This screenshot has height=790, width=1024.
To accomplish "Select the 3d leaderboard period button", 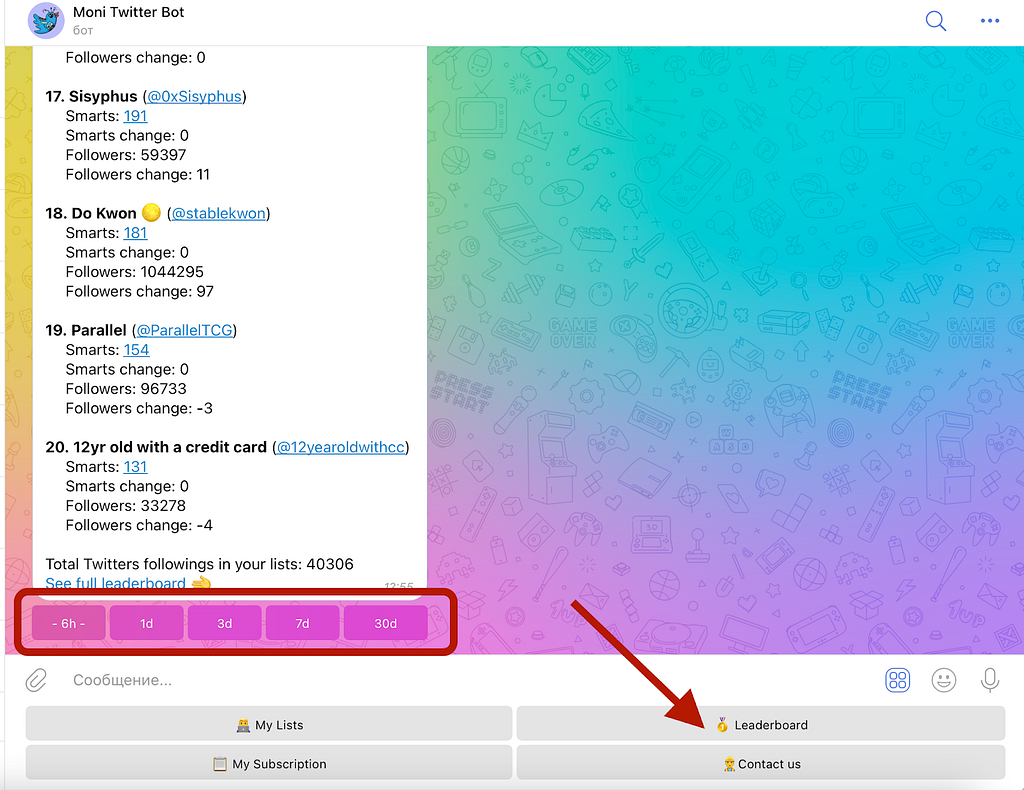I will click(x=225, y=624).
